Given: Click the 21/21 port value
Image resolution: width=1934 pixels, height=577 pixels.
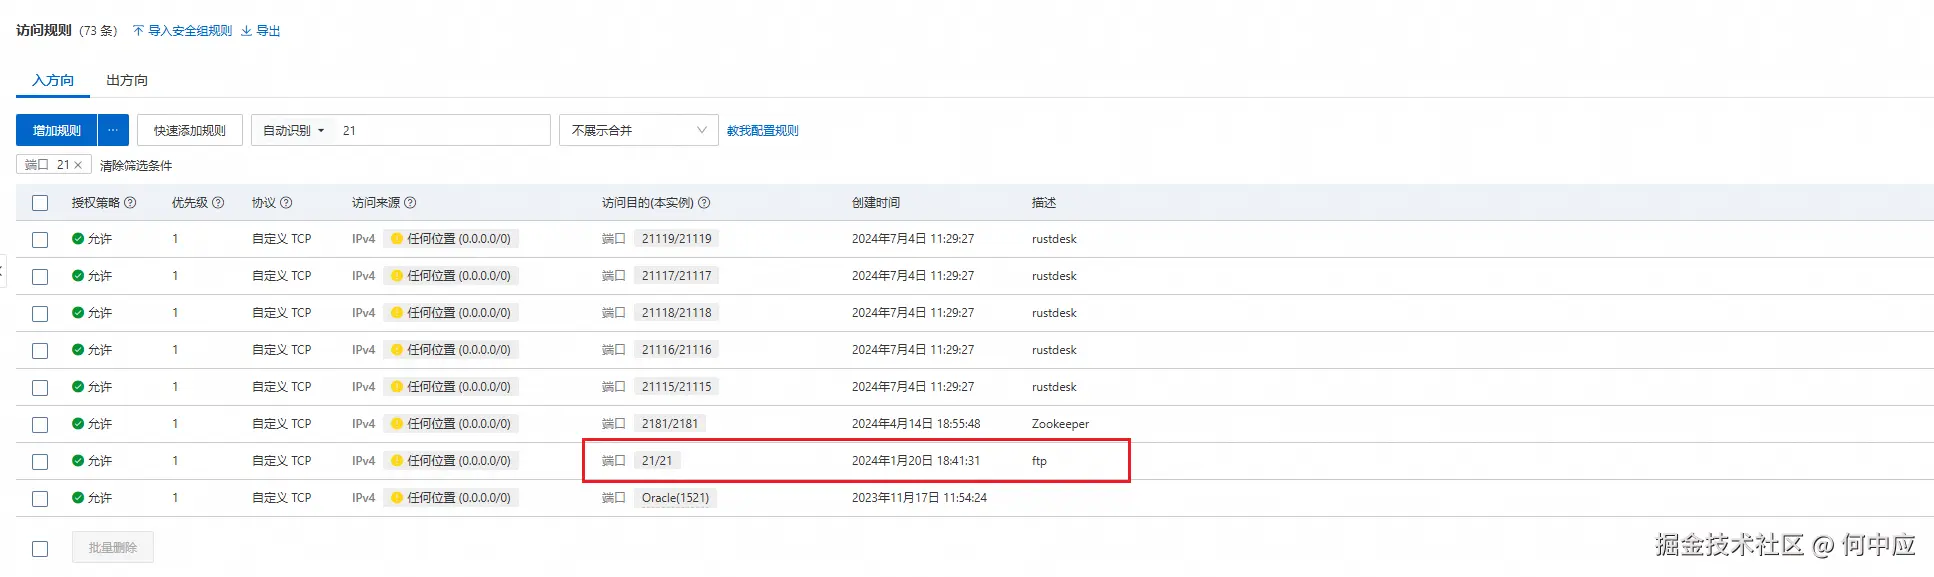Looking at the screenshot, I should click(657, 461).
